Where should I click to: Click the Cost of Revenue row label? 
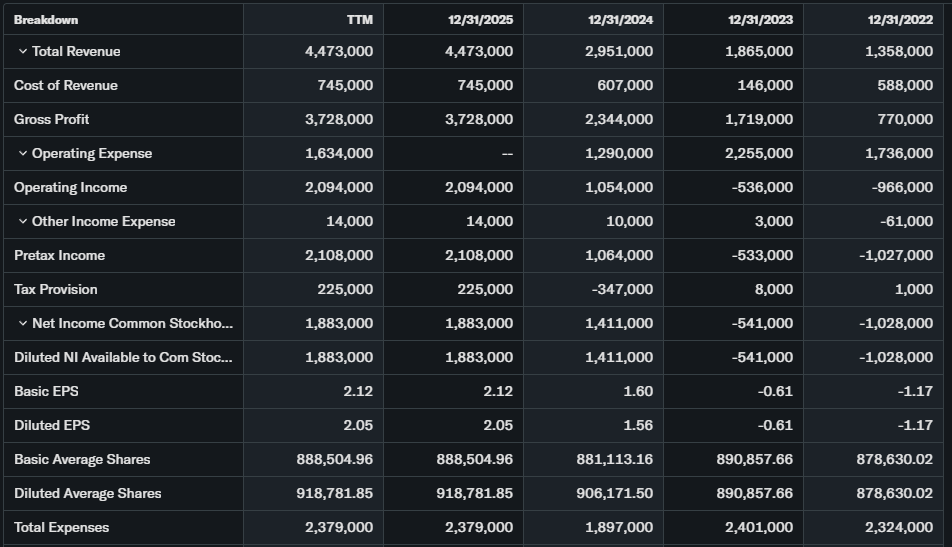[x=66, y=86]
